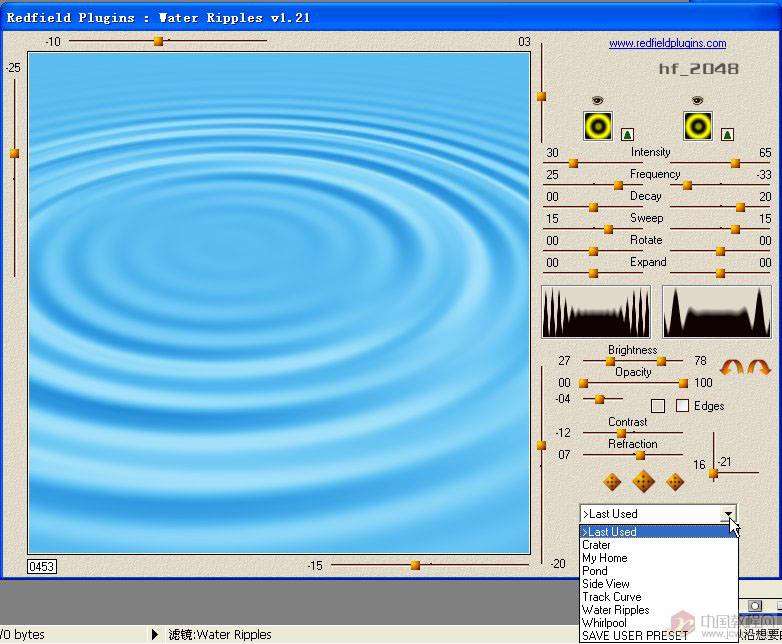Choose the Water Ripples preset

pos(658,610)
